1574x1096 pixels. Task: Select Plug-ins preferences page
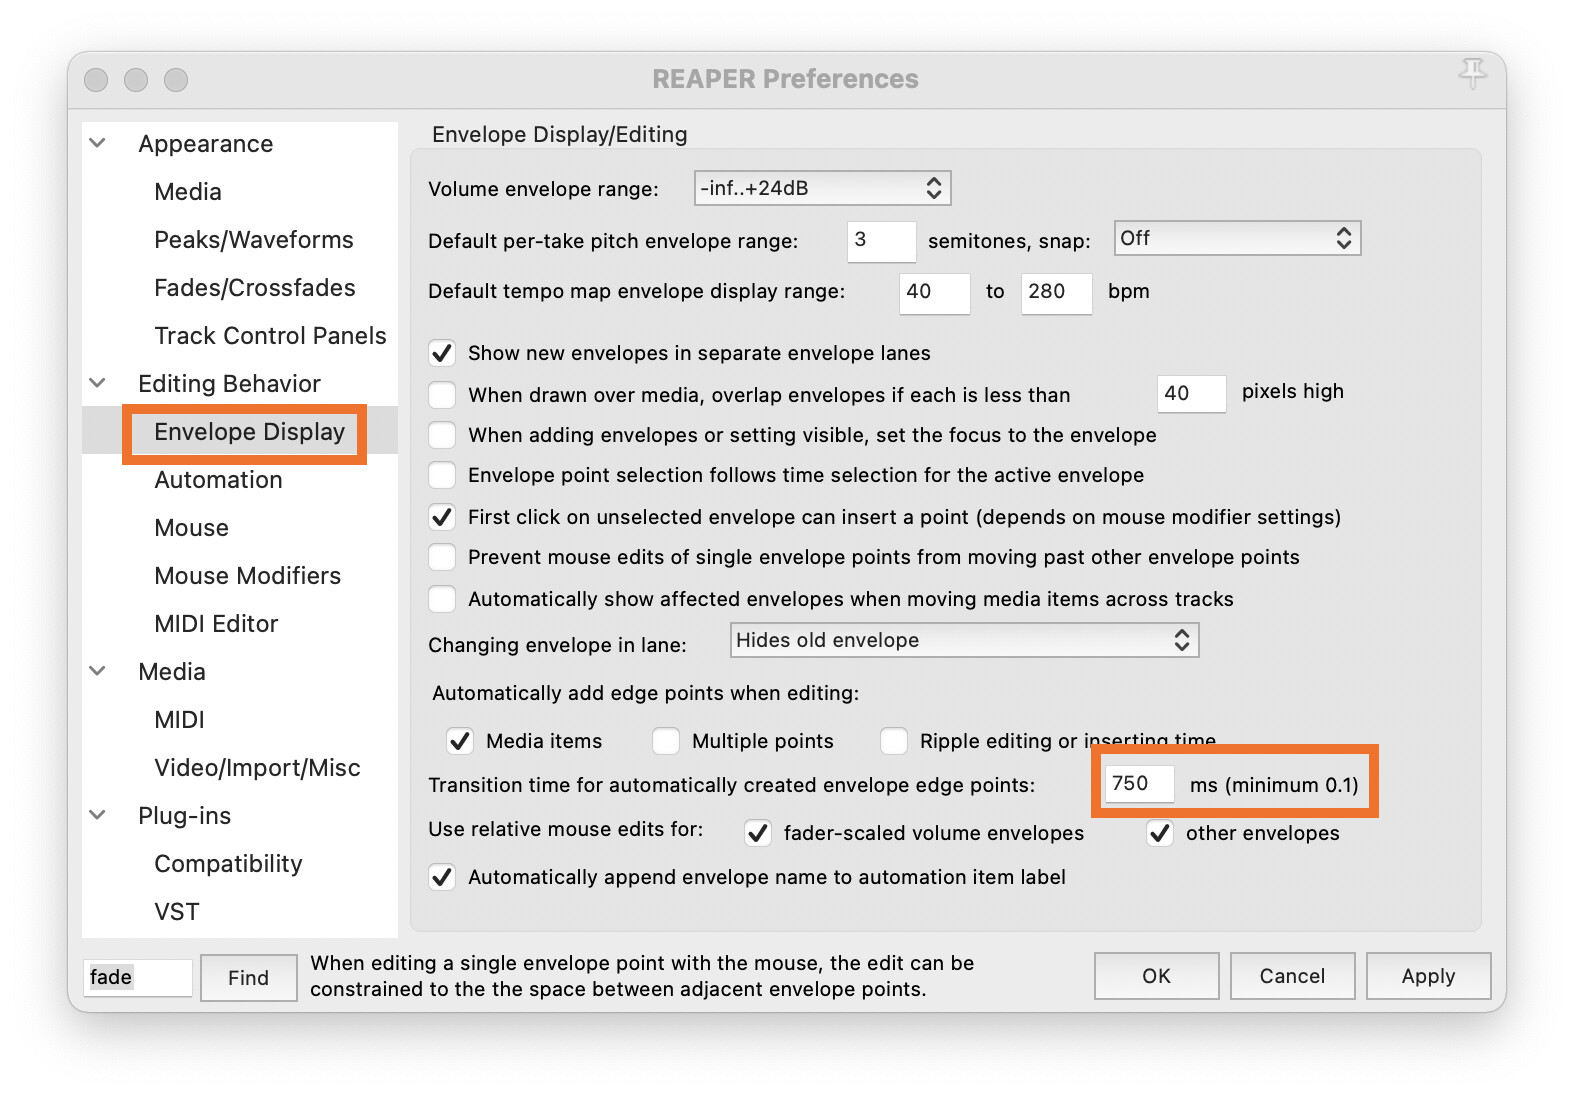click(184, 815)
